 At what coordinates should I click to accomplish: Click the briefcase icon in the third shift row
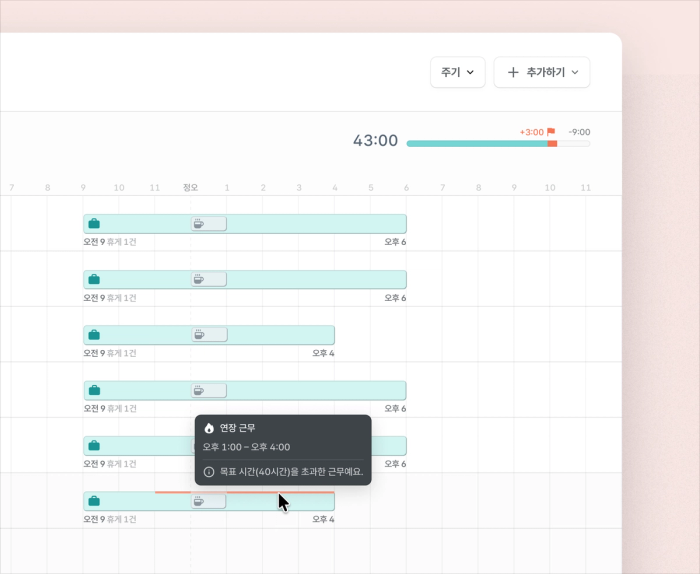(x=94, y=335)
